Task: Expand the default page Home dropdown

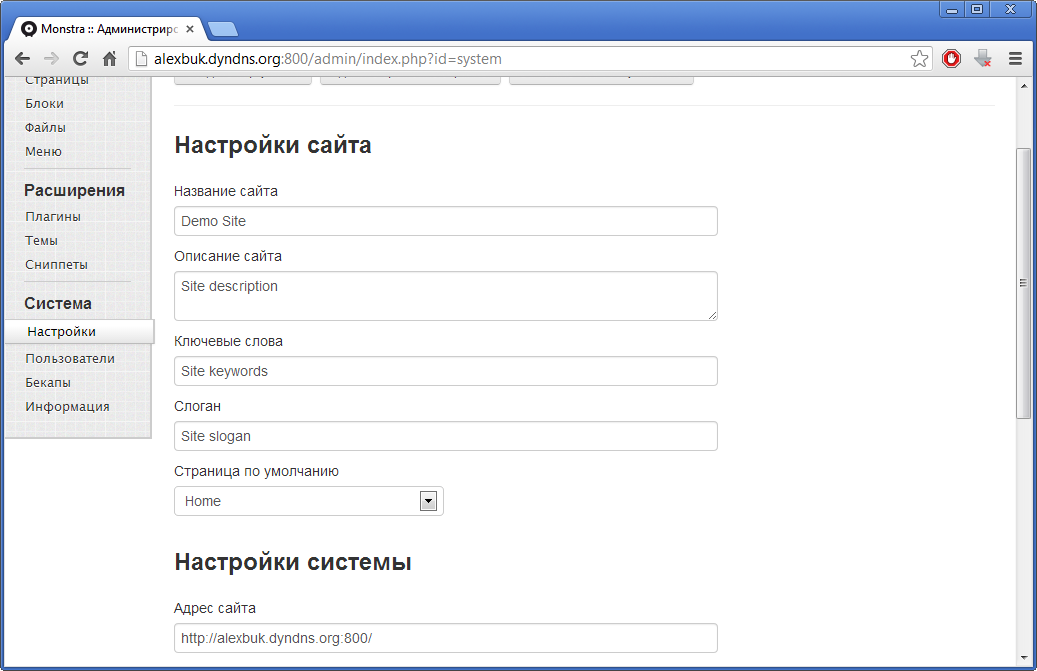Action: point(428,501)
